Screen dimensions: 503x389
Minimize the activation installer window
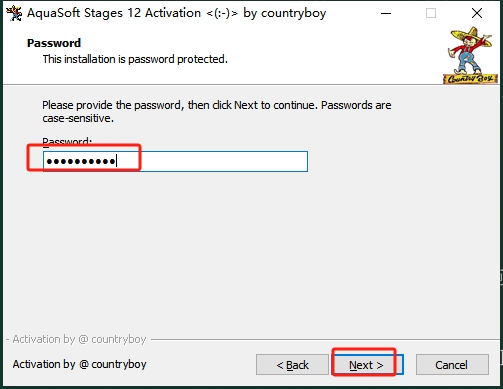coord(386,13)
